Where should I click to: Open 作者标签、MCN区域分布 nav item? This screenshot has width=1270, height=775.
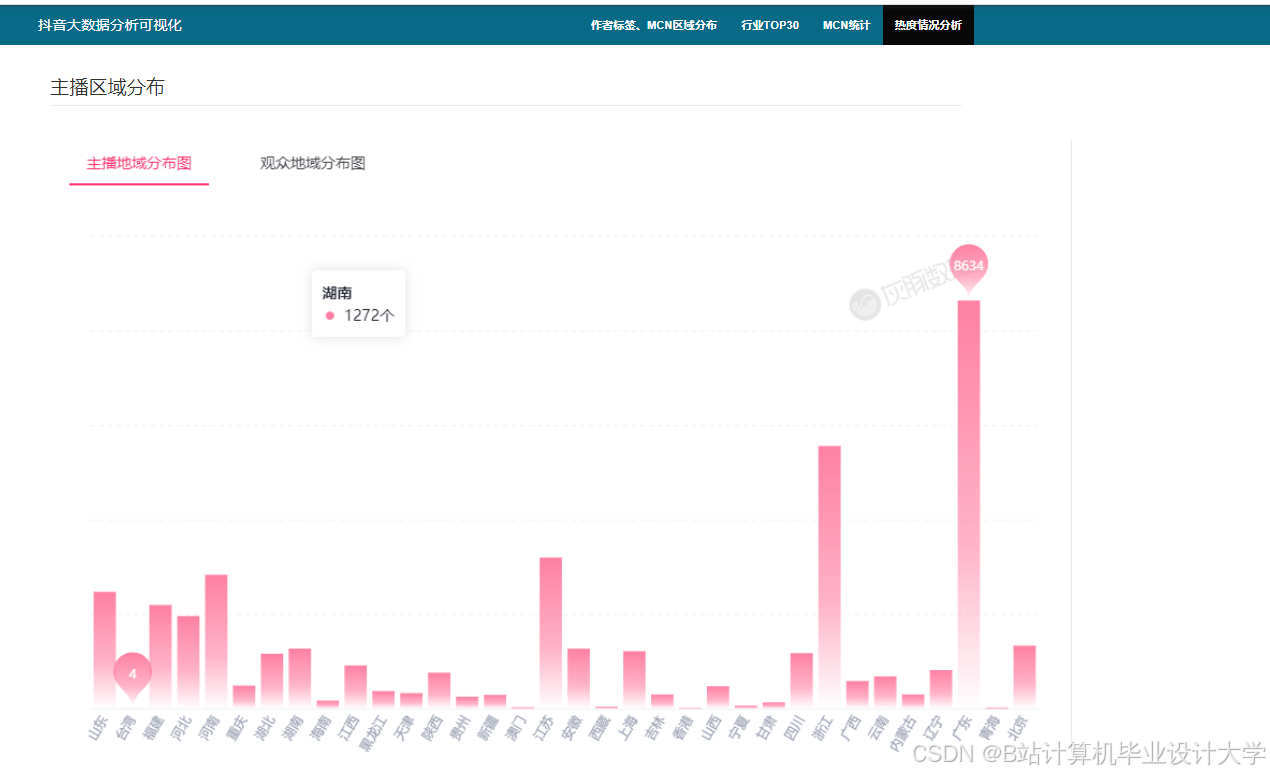click(x=654, y=25)
